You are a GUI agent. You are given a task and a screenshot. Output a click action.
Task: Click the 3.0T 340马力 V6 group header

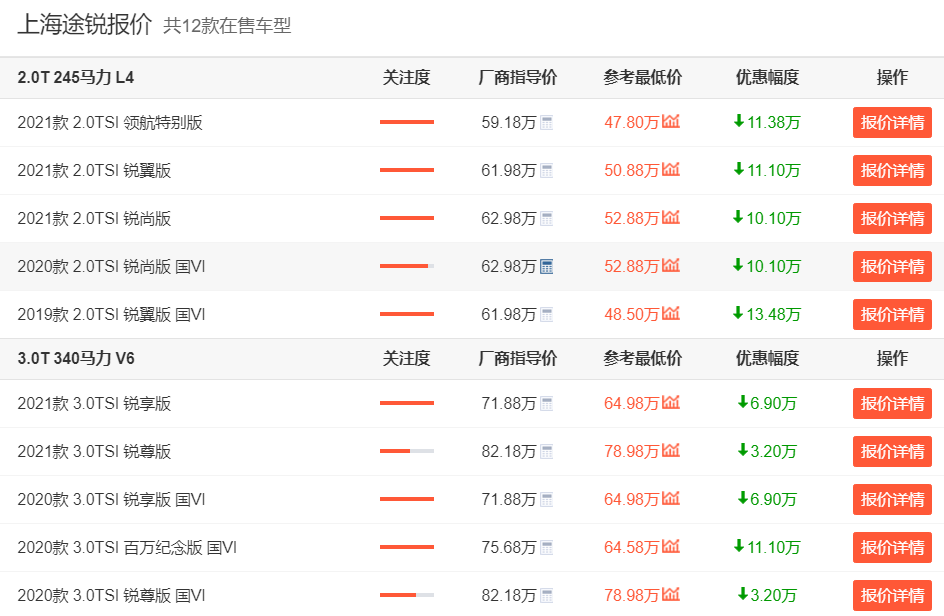[x=76, y=359]
